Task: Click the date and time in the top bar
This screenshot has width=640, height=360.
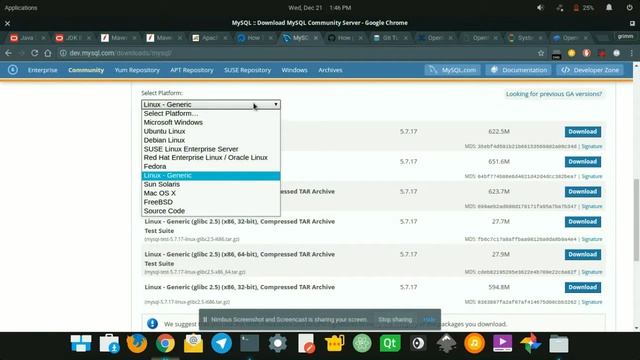Action: point(320,8)
